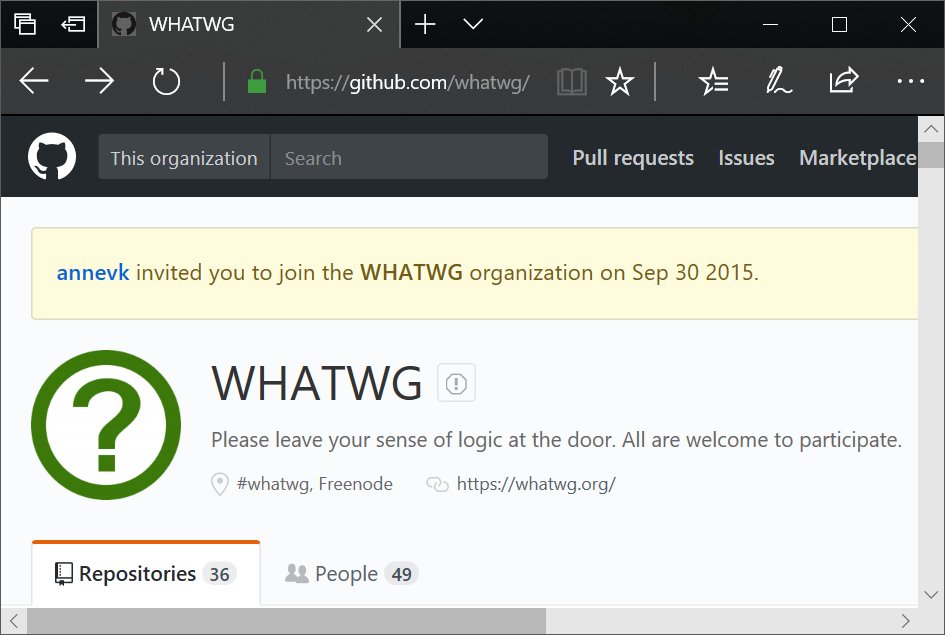This screenshot has width=945, height=635.
Task: Share this page via Edge share icon
Action: [x=843, y=82]
